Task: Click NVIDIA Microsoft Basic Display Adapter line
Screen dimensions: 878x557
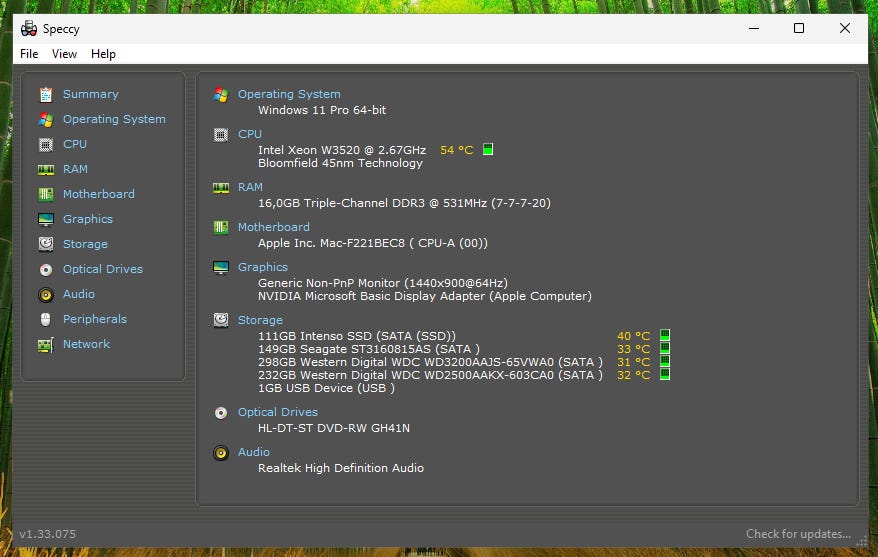Action: [x=424, y=296]
